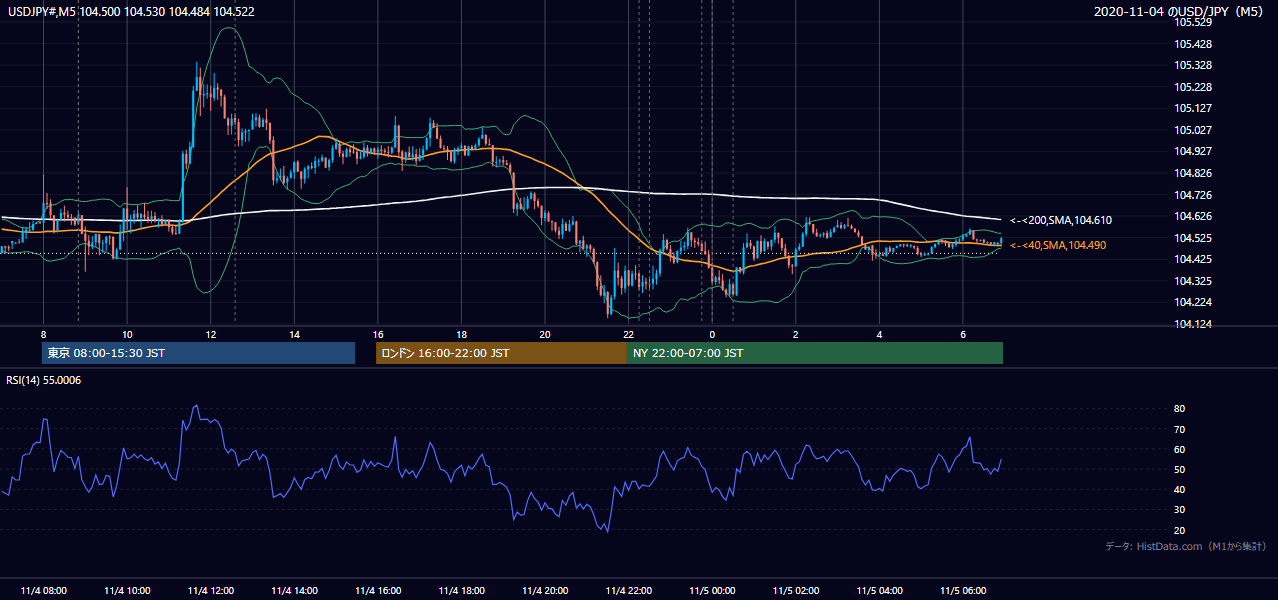Click RSI scale level 80

[1180, 409]
